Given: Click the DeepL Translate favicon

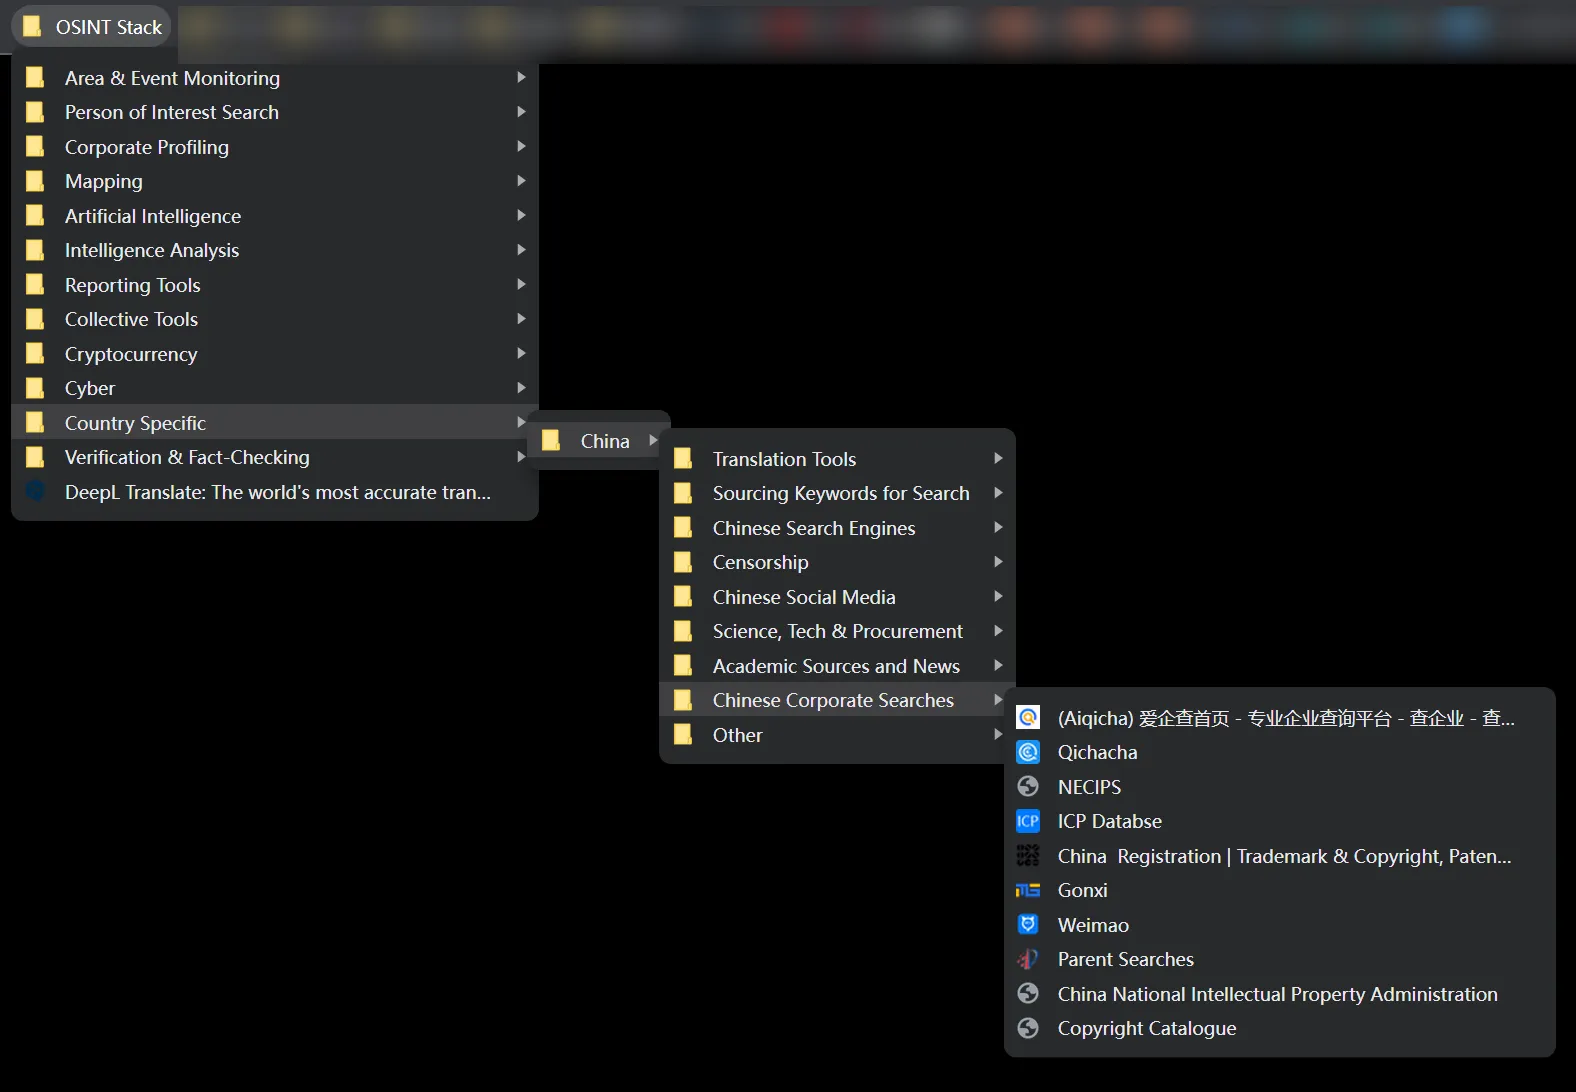Looking at the screenshot, I should [x=35, y=492].
